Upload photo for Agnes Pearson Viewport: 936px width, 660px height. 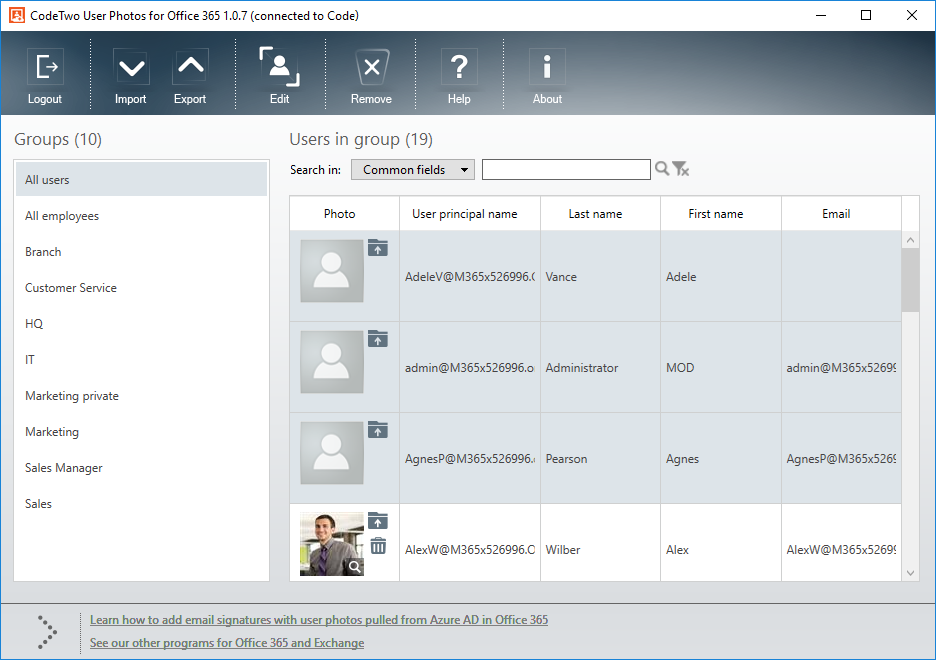click(x=378, y=430)
